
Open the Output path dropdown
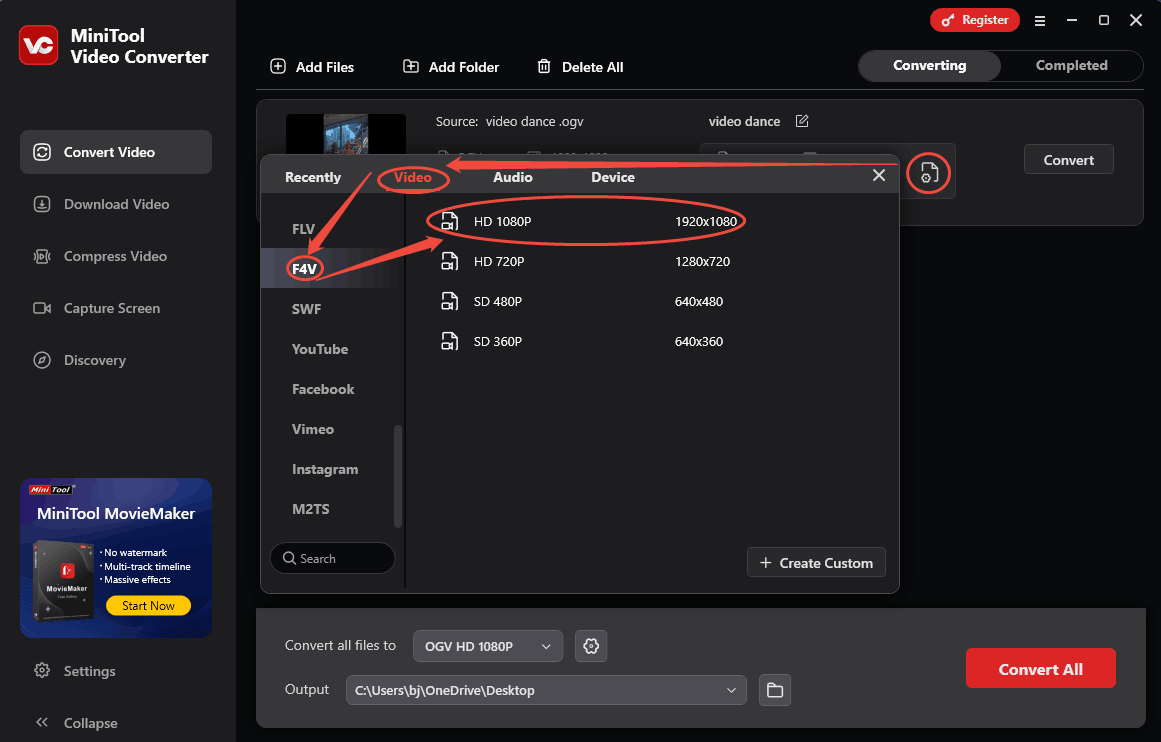[546, 690]
